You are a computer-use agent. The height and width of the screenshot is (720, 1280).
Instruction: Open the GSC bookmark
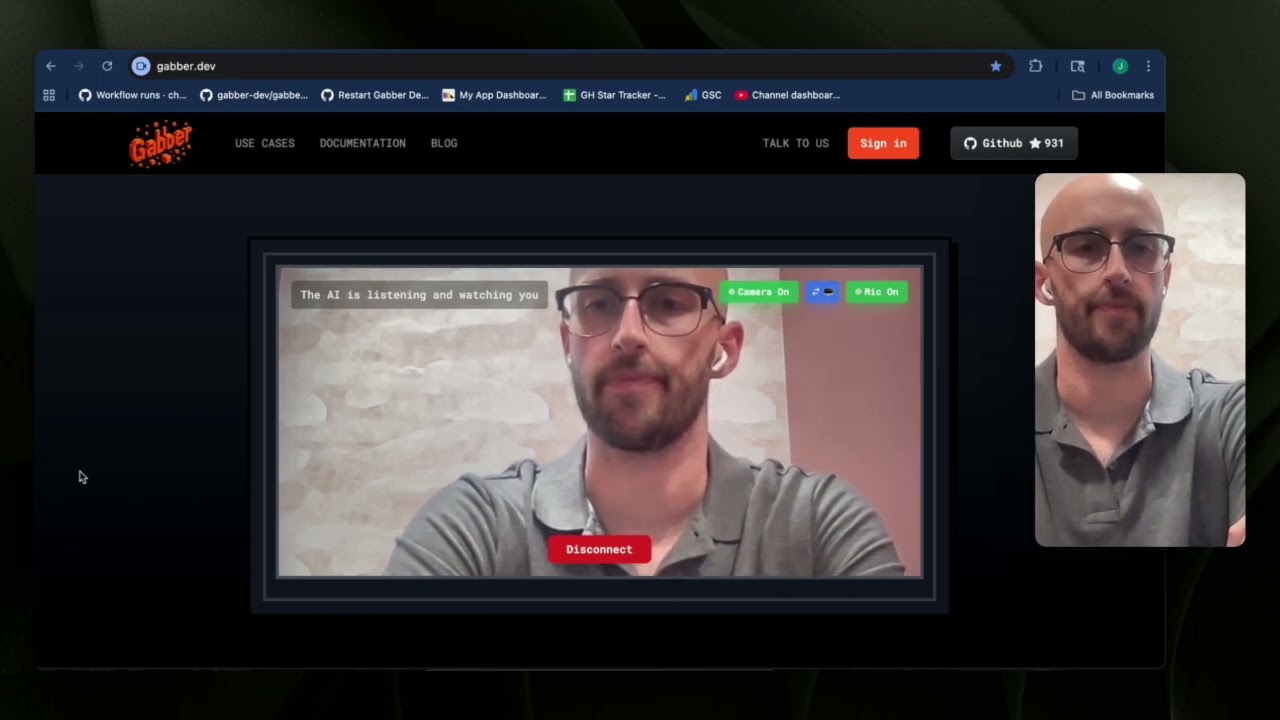[703, 95]
